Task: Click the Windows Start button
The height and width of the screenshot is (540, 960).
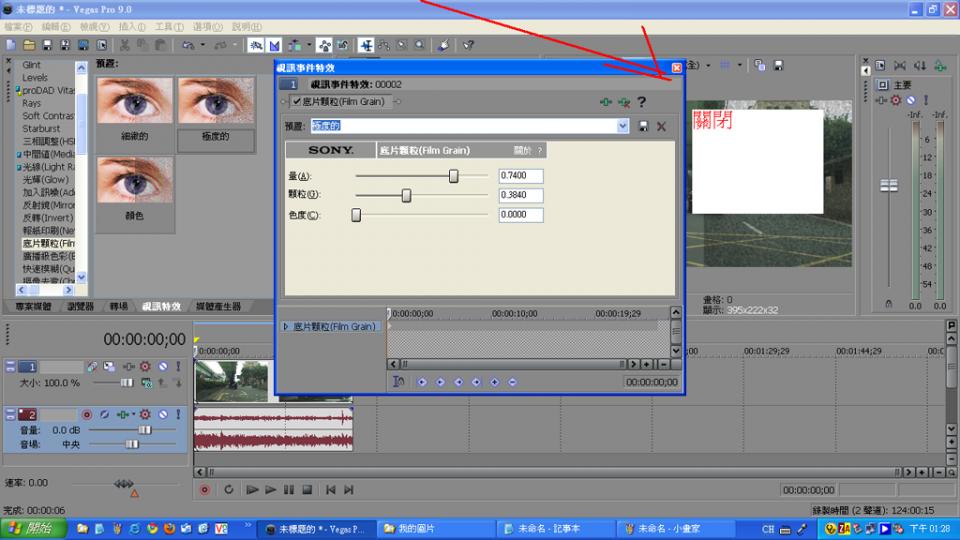Action: click(33, 528)
